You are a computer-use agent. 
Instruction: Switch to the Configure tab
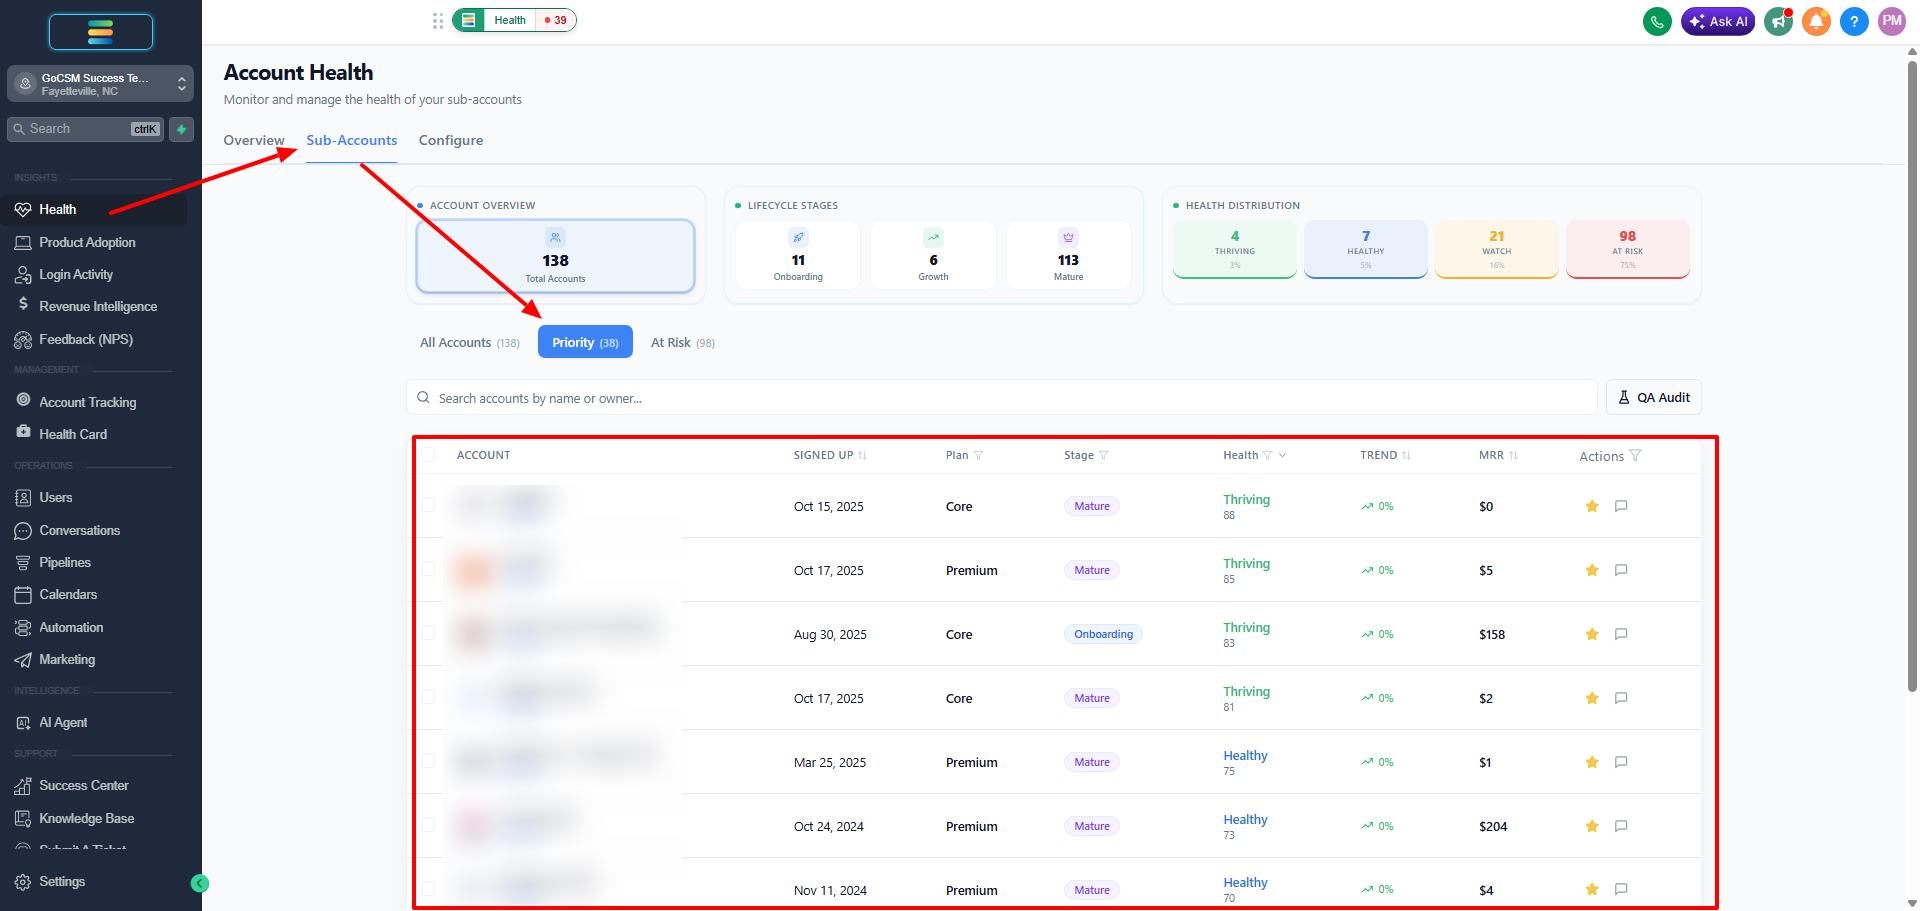click(x=451, y=140)
